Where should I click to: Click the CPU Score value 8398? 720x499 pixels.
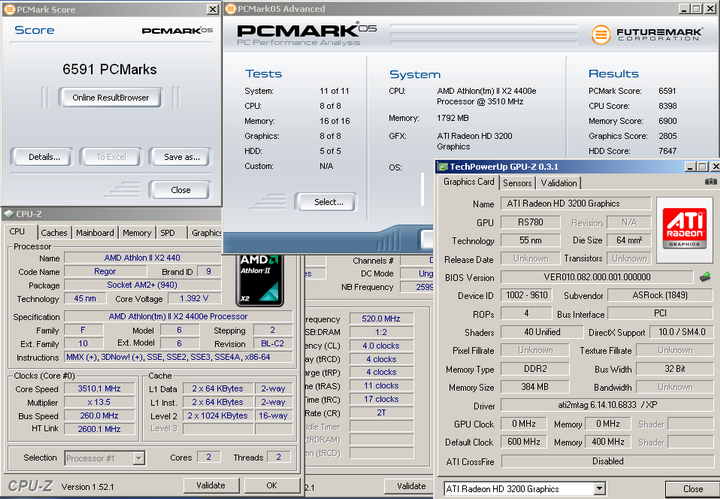tap(668, 106)
